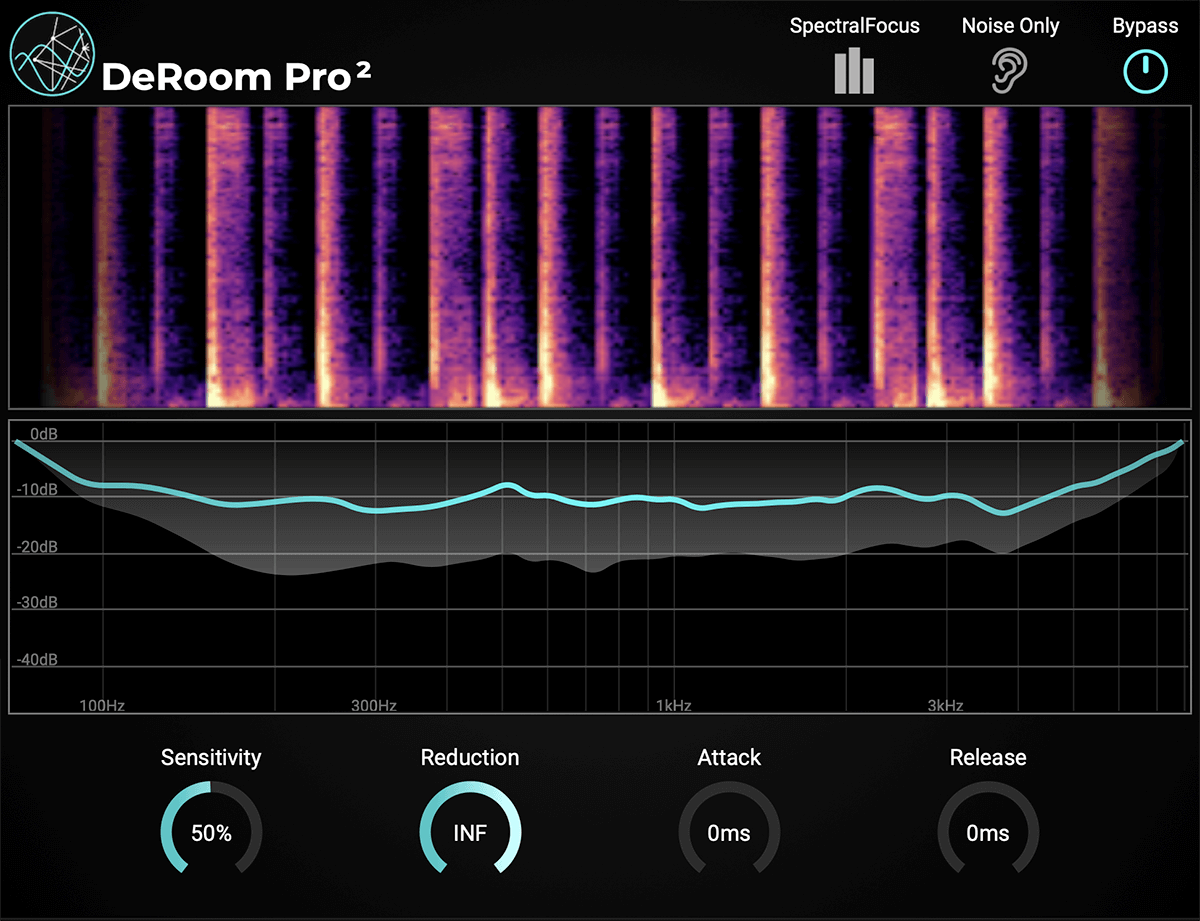Click the 0dB axis label
This screenshot has width=1200, height=921.
[x=46, y=432]
